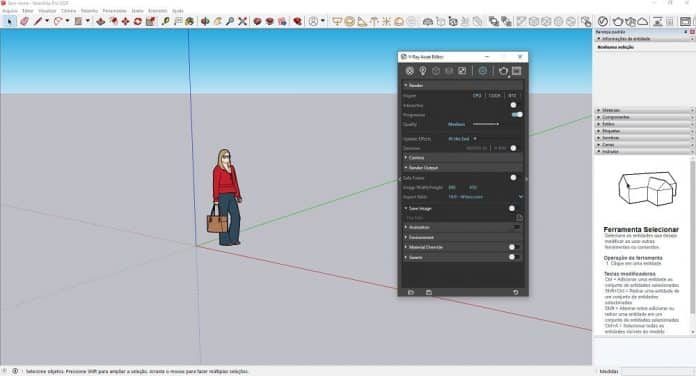Activate the Move tool
This screenshot has height=376, width=696.
pyautogui.click(x=126, y=21)
